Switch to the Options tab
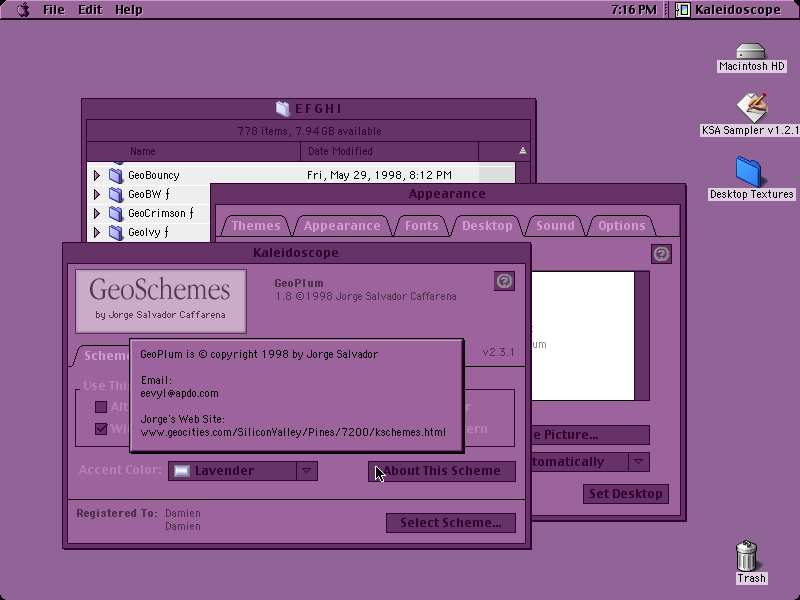The height and width of the screenshot is (600, 800). pos(621,226)
